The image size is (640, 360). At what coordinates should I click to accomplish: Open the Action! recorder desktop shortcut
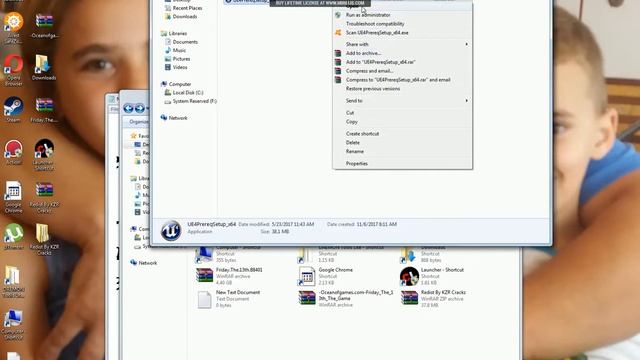point(13,152)
